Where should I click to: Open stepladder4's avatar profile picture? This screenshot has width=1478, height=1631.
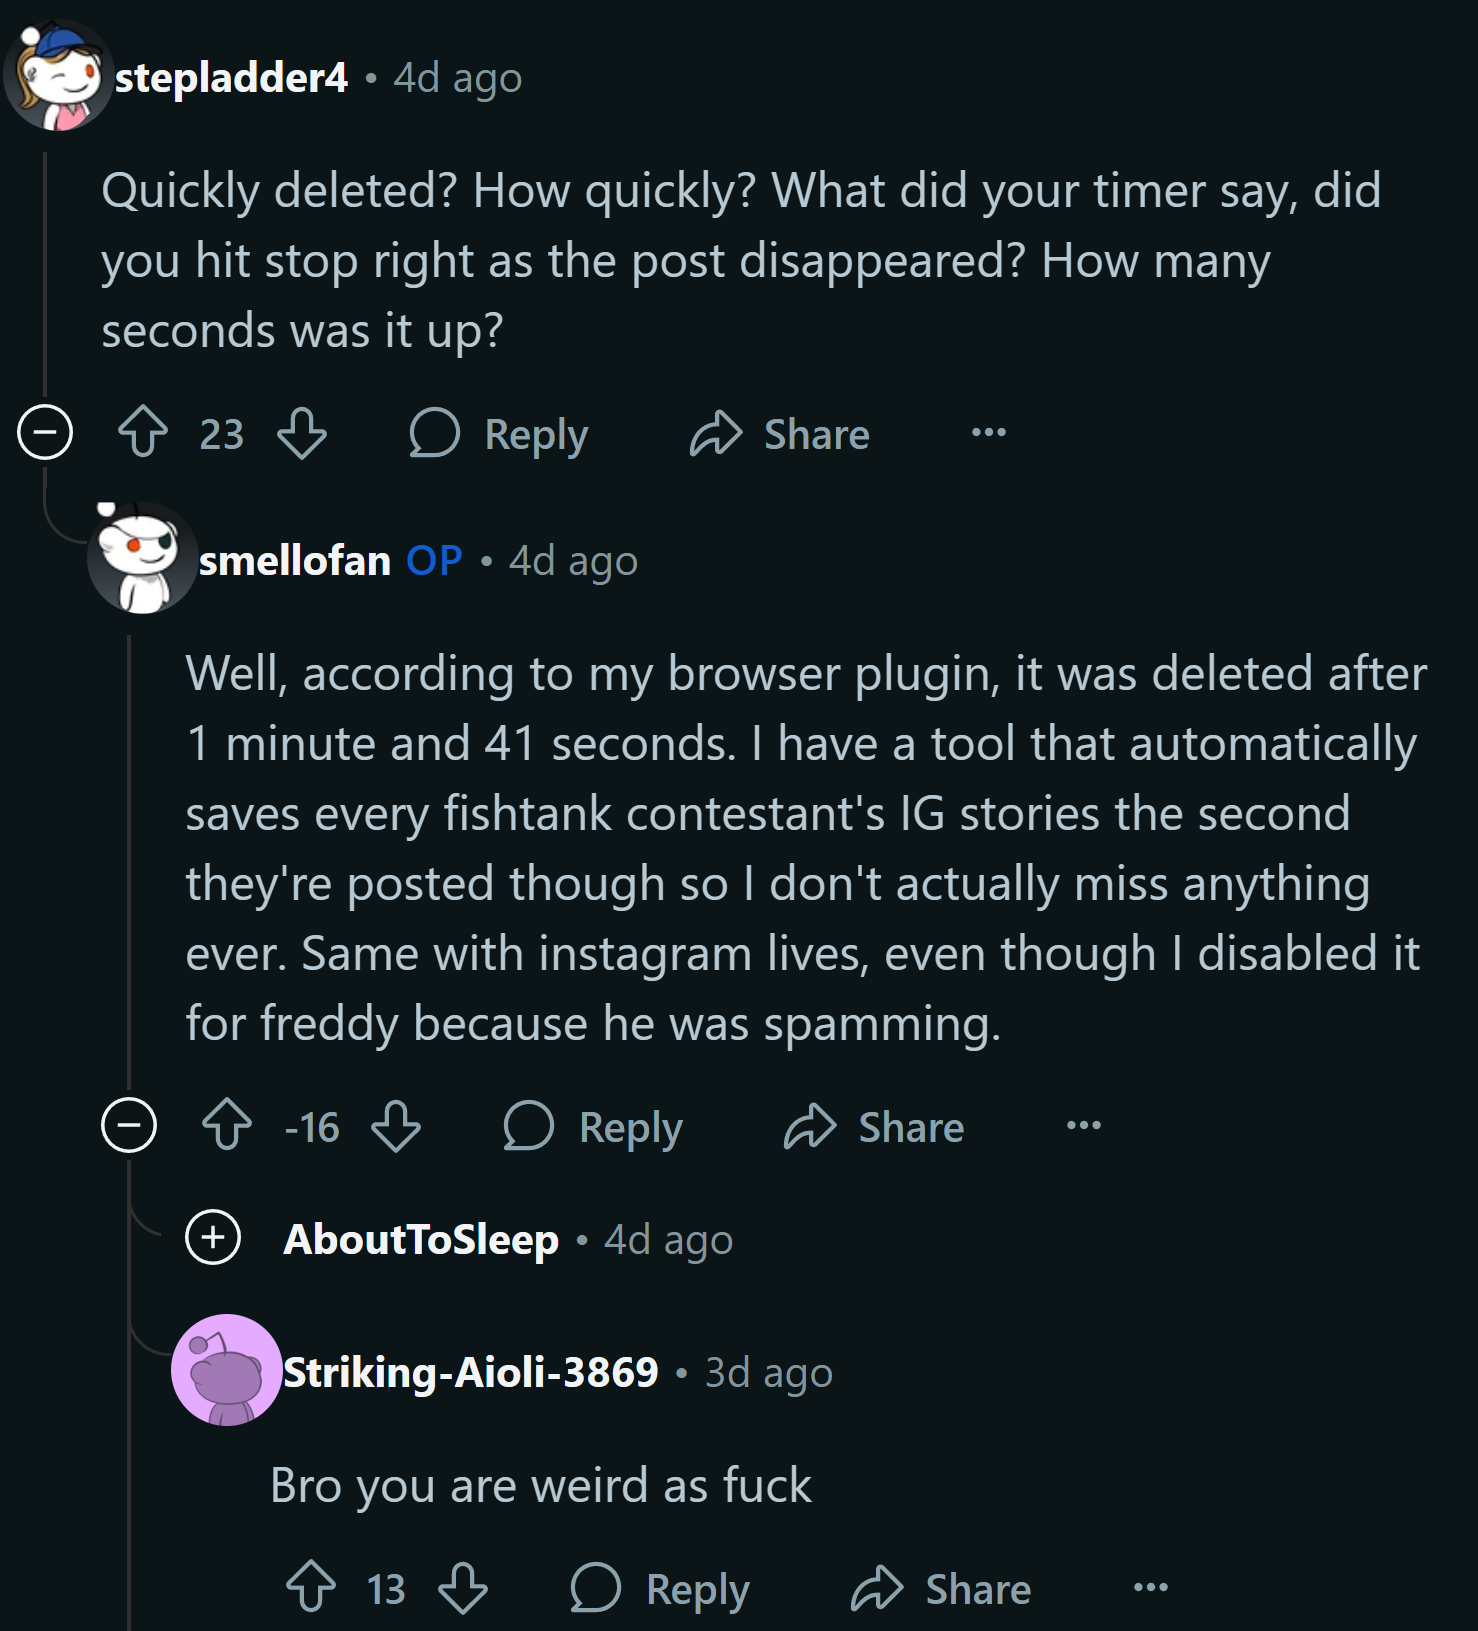click(57, 77)
